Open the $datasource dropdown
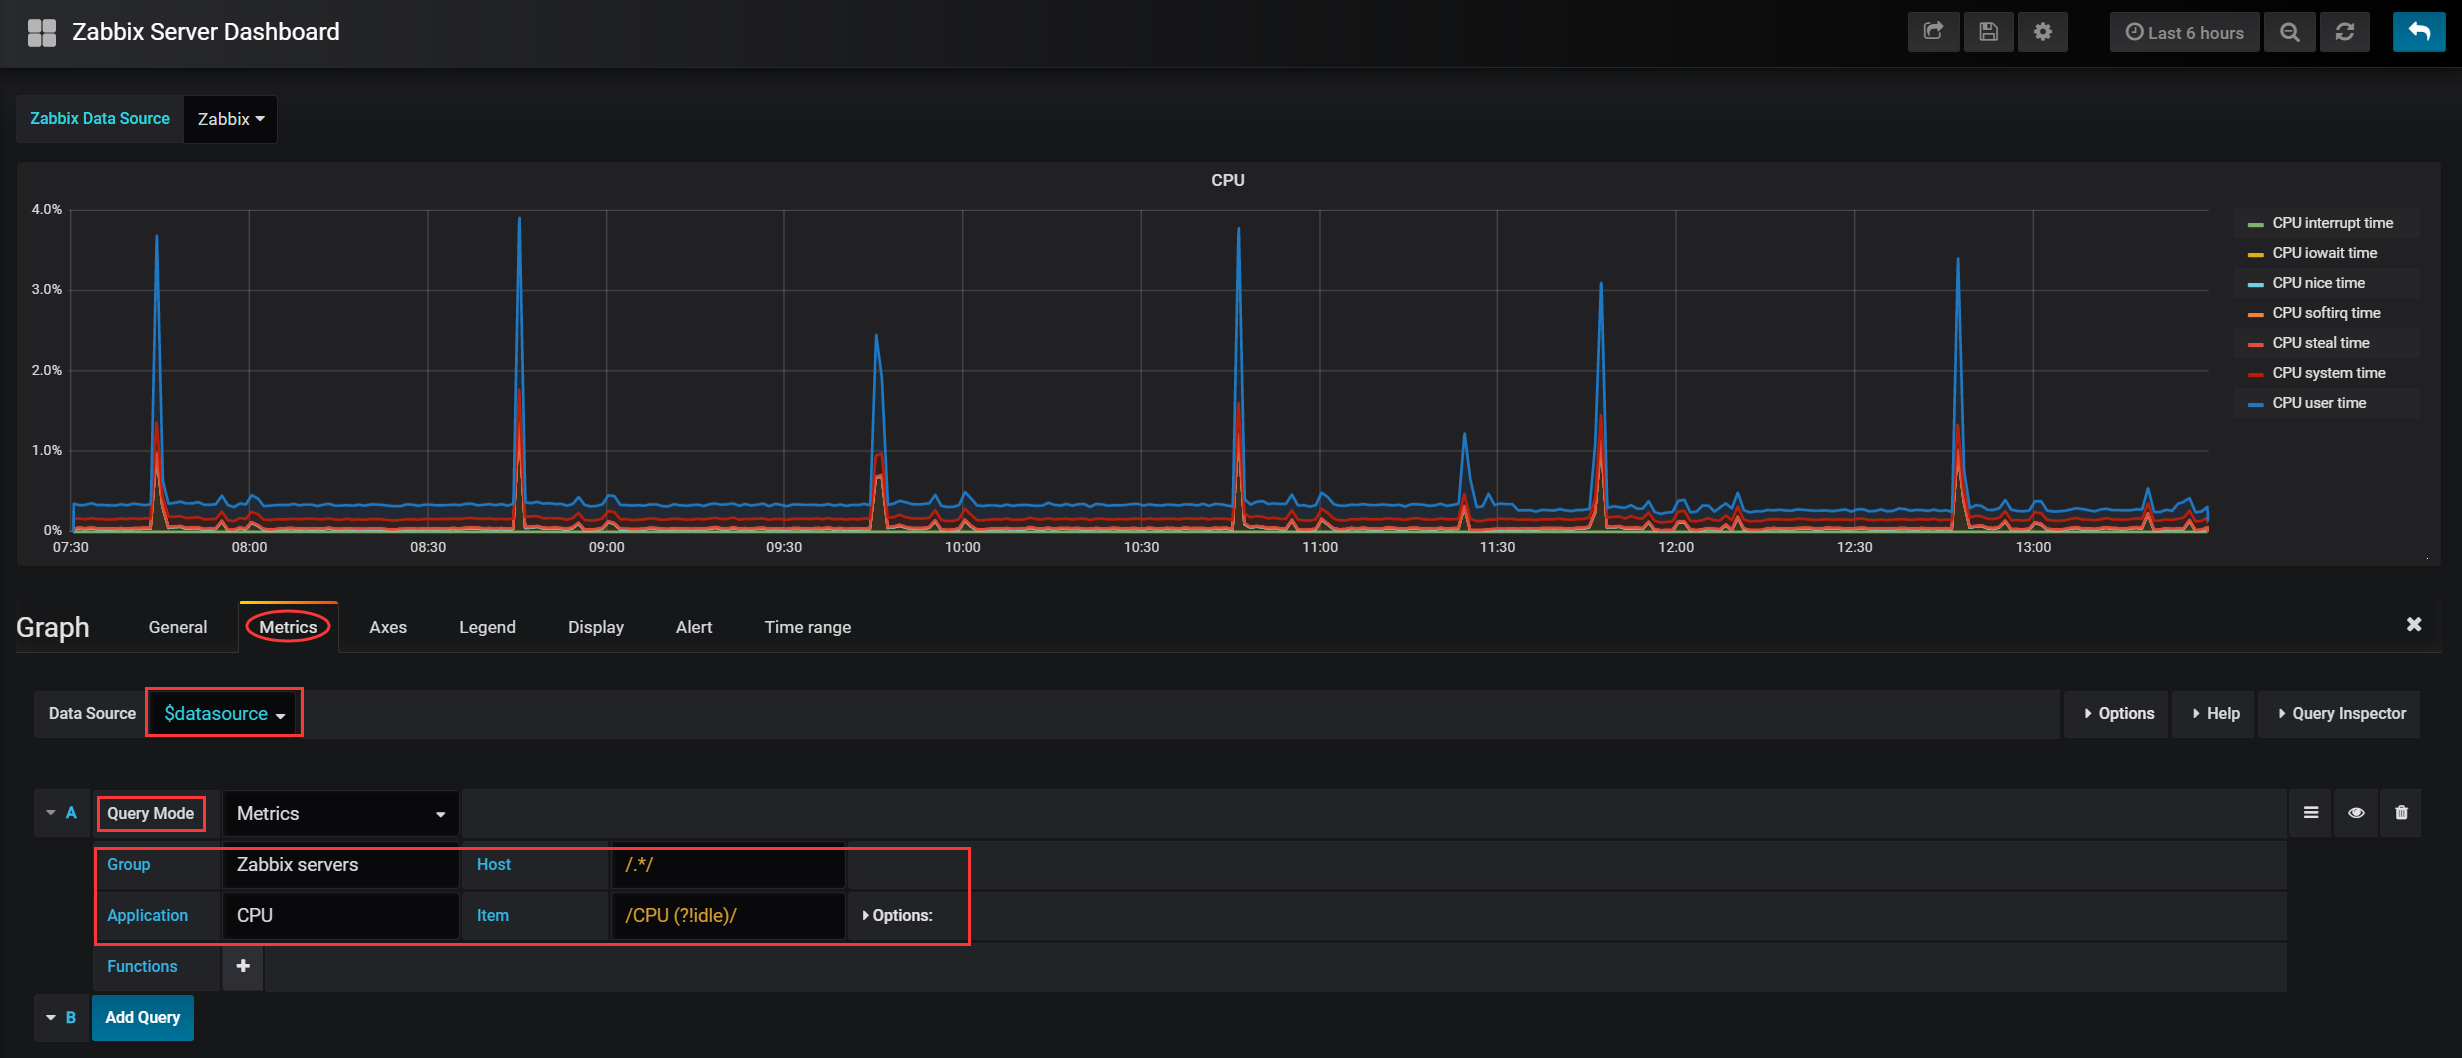The image size is (2462, 1058). 225,713
